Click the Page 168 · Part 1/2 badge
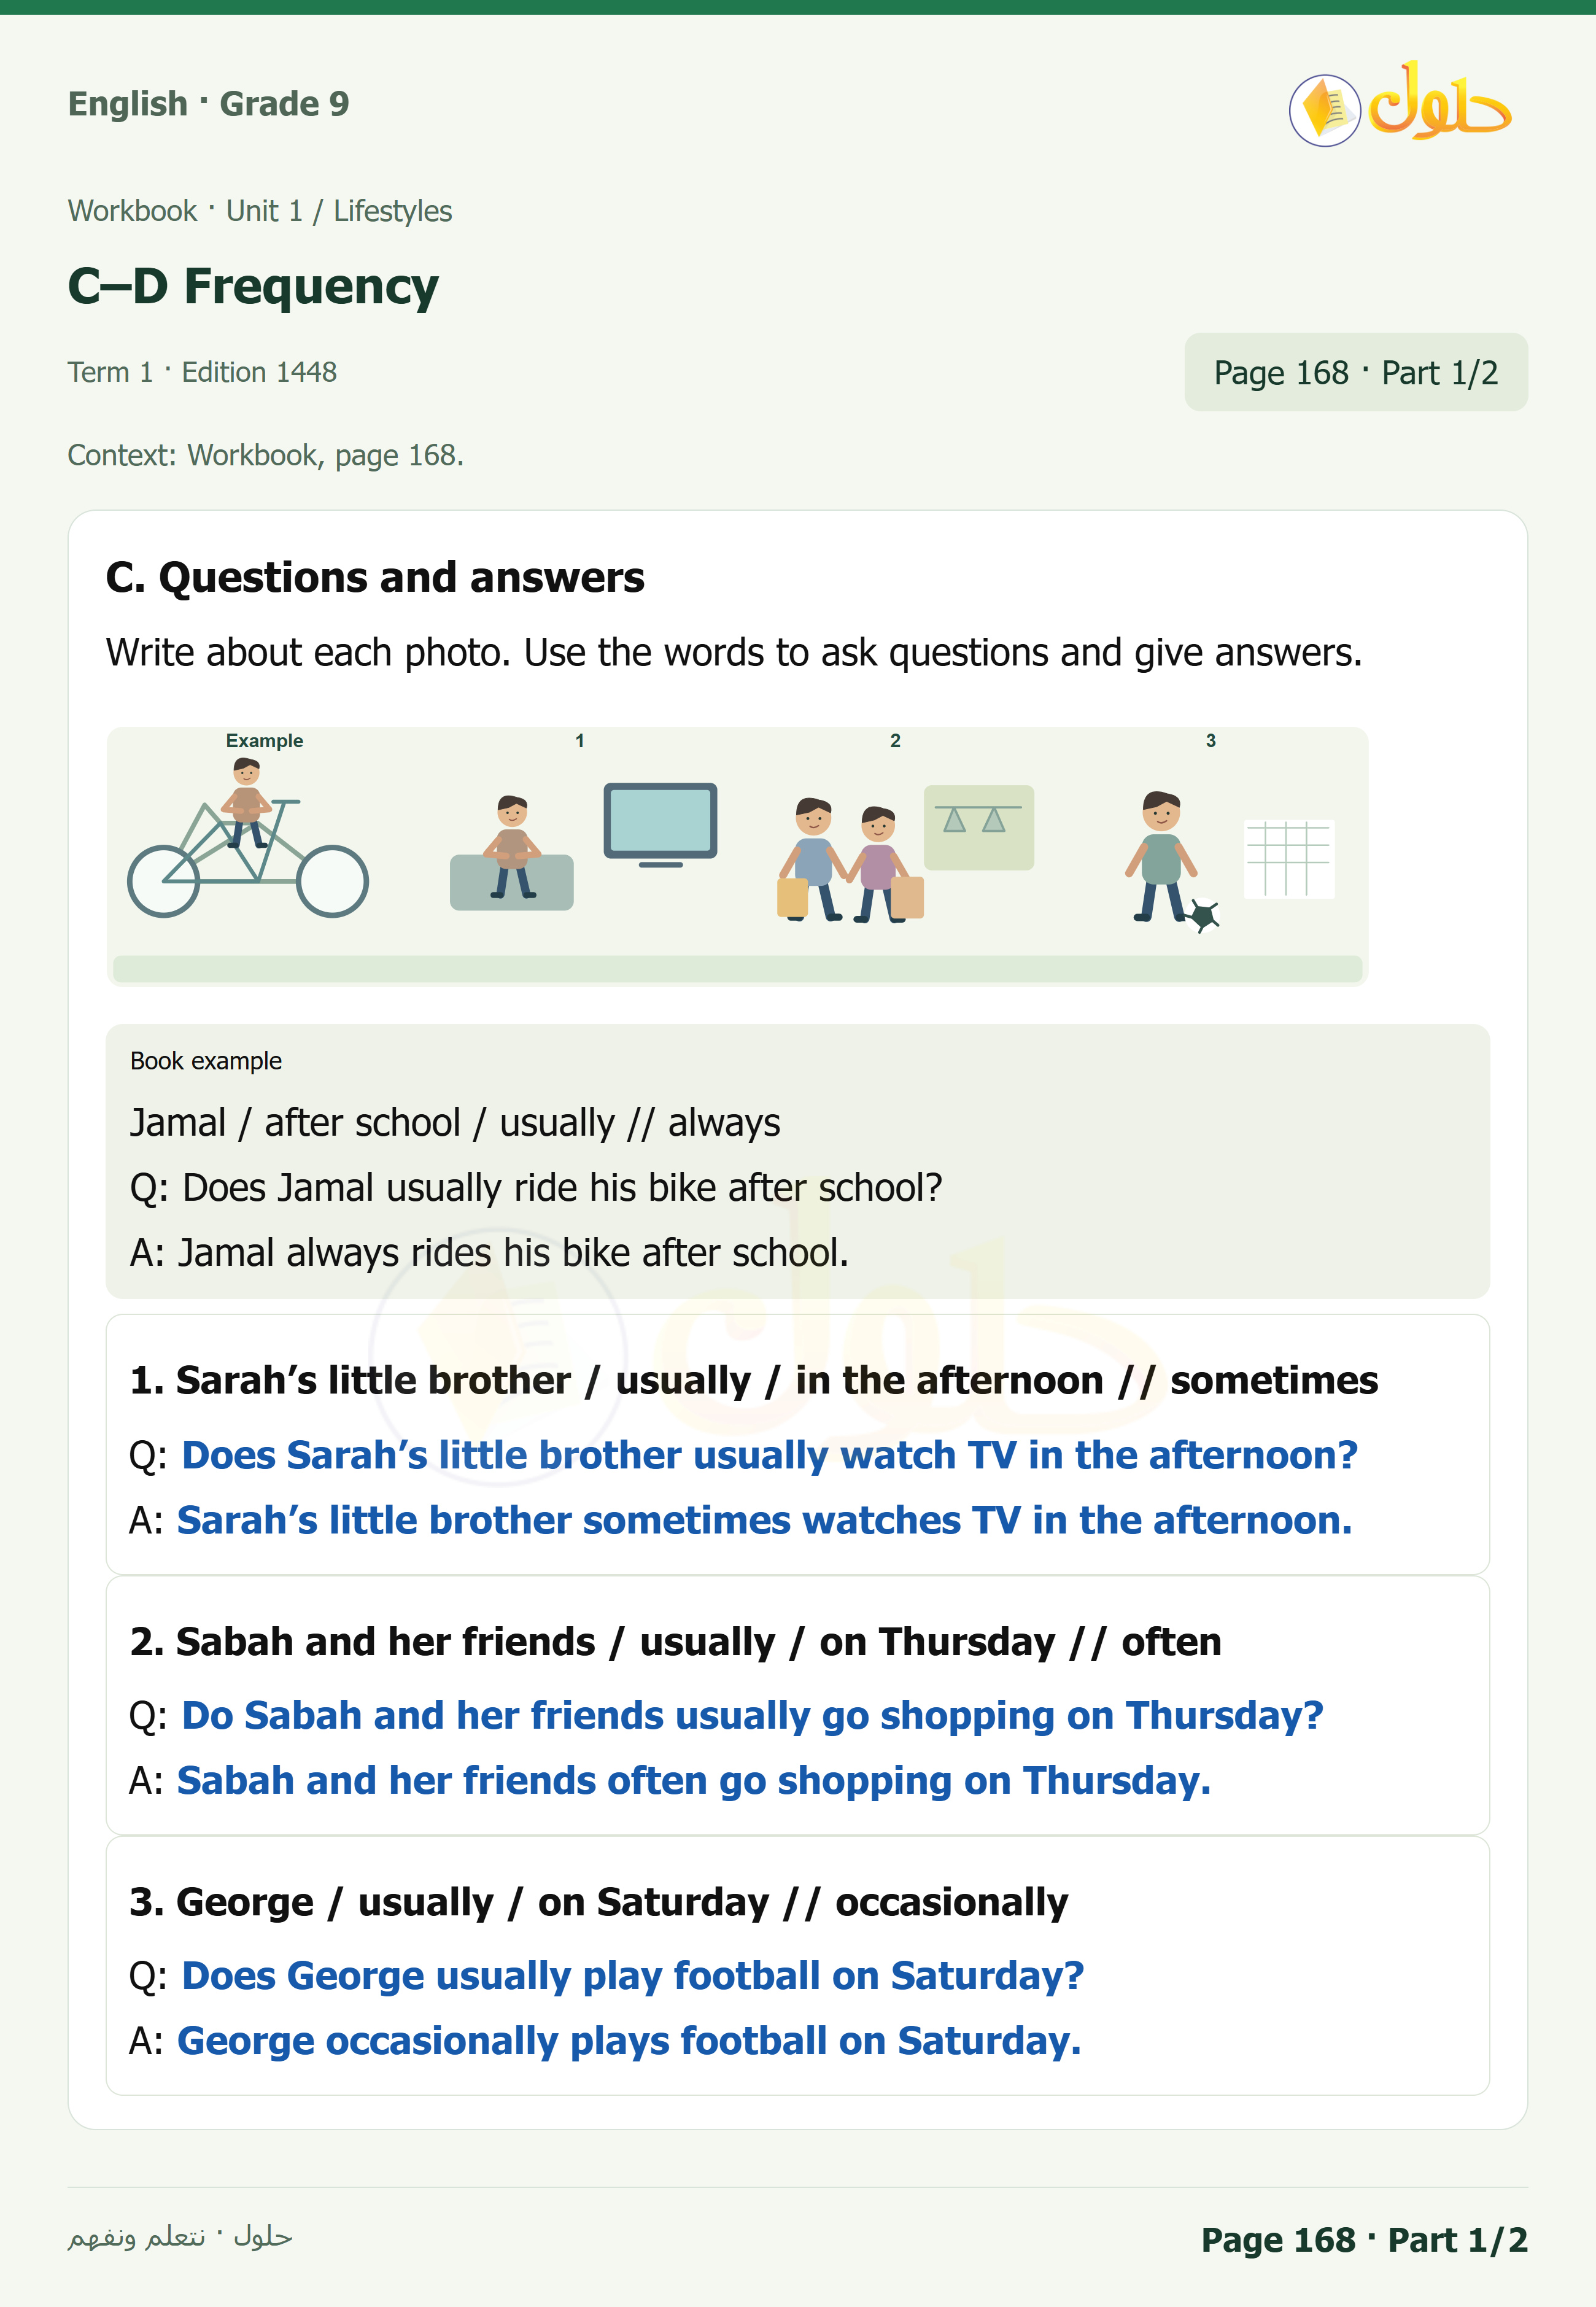The image size is (1596, 2307). pos(1355,372)
